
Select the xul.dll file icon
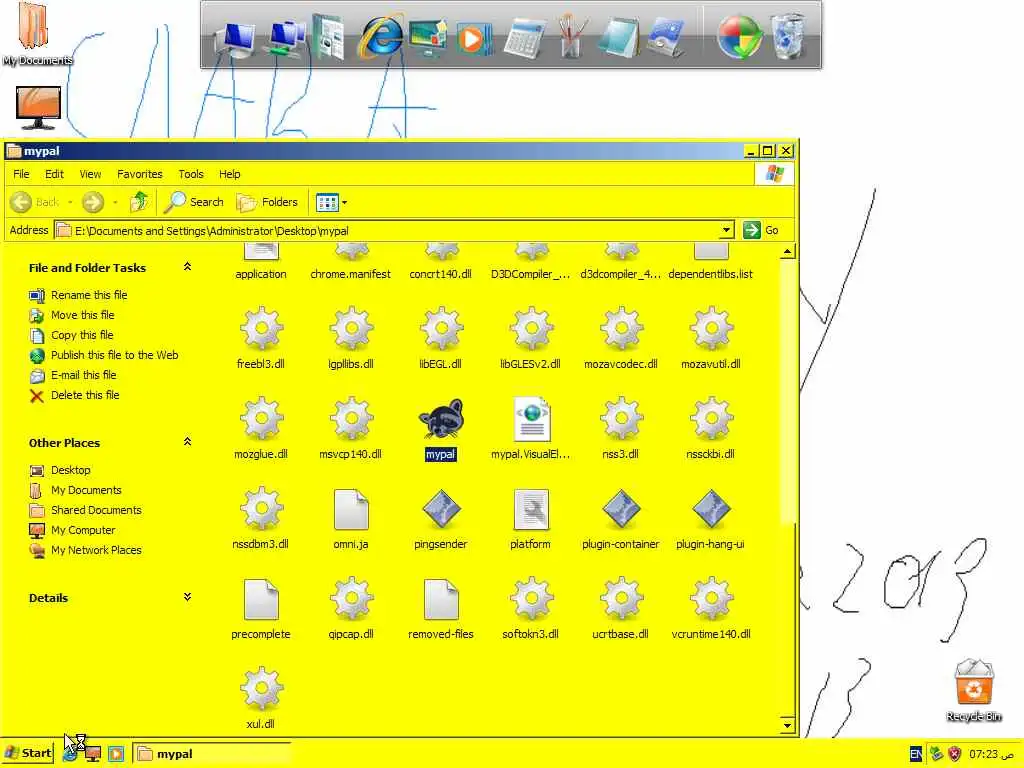coord(261,689)
